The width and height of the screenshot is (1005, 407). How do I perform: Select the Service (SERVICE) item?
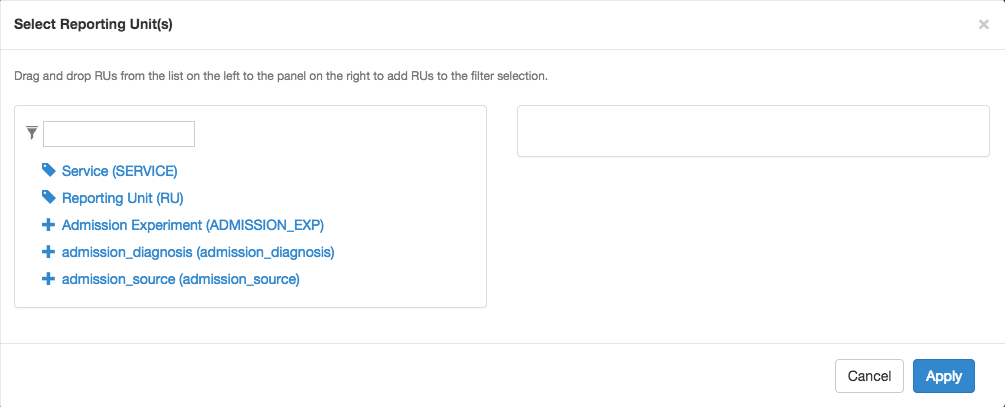tap(119, 171)
